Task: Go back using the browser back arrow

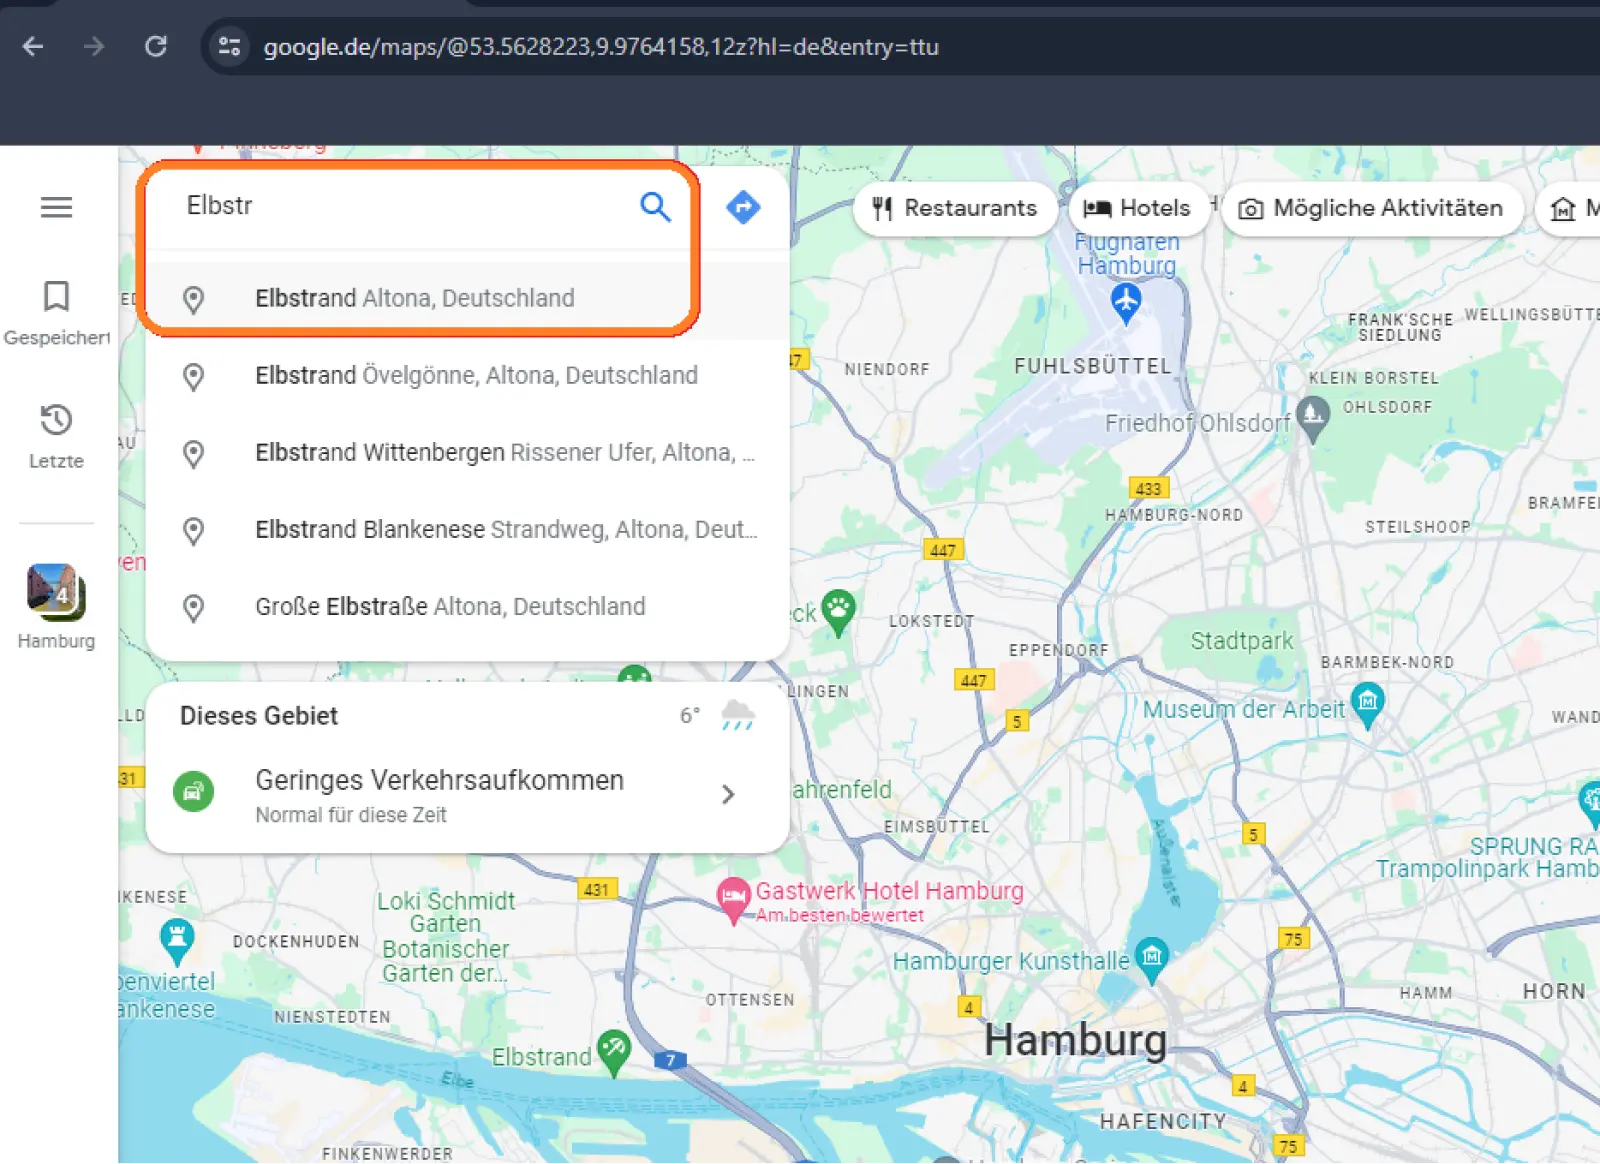Action: pyautogui.click(x=33, y=46)
